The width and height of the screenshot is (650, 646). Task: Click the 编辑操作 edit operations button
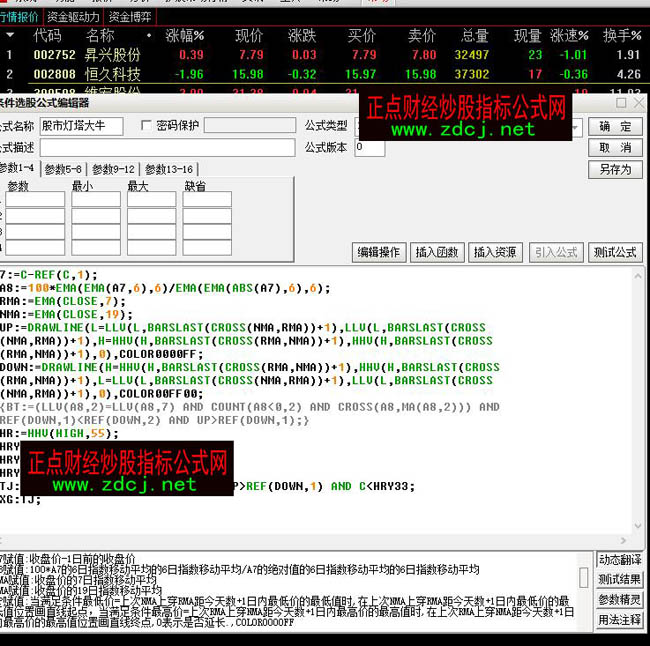tap(379, 252)
